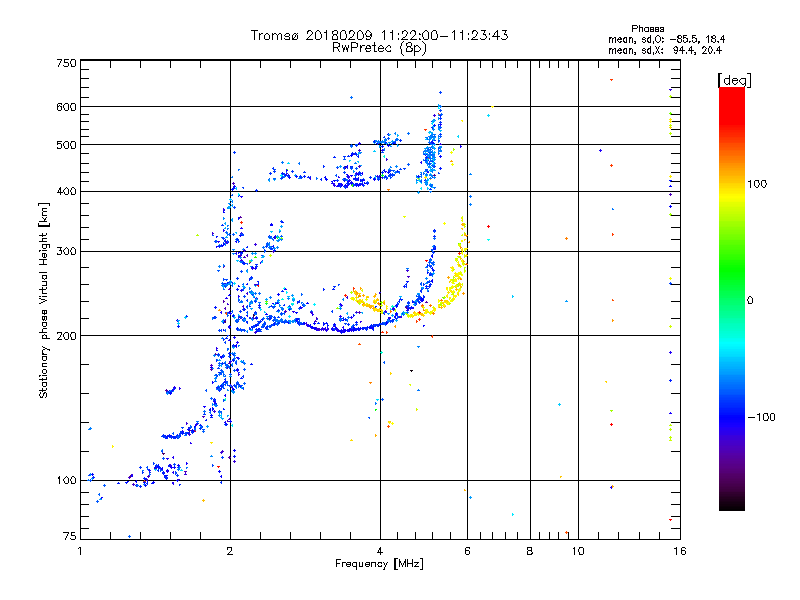
Task: Click the x-axis tick label '16'
Action: point(680,551)
